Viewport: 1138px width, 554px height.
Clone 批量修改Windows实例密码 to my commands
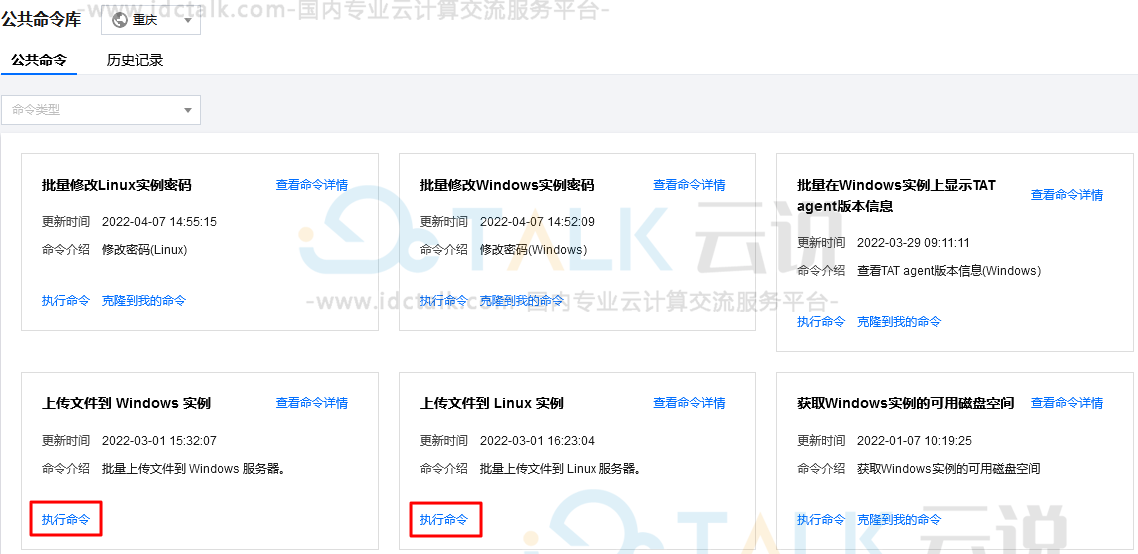pyautogui.click(x=522, y=301)
